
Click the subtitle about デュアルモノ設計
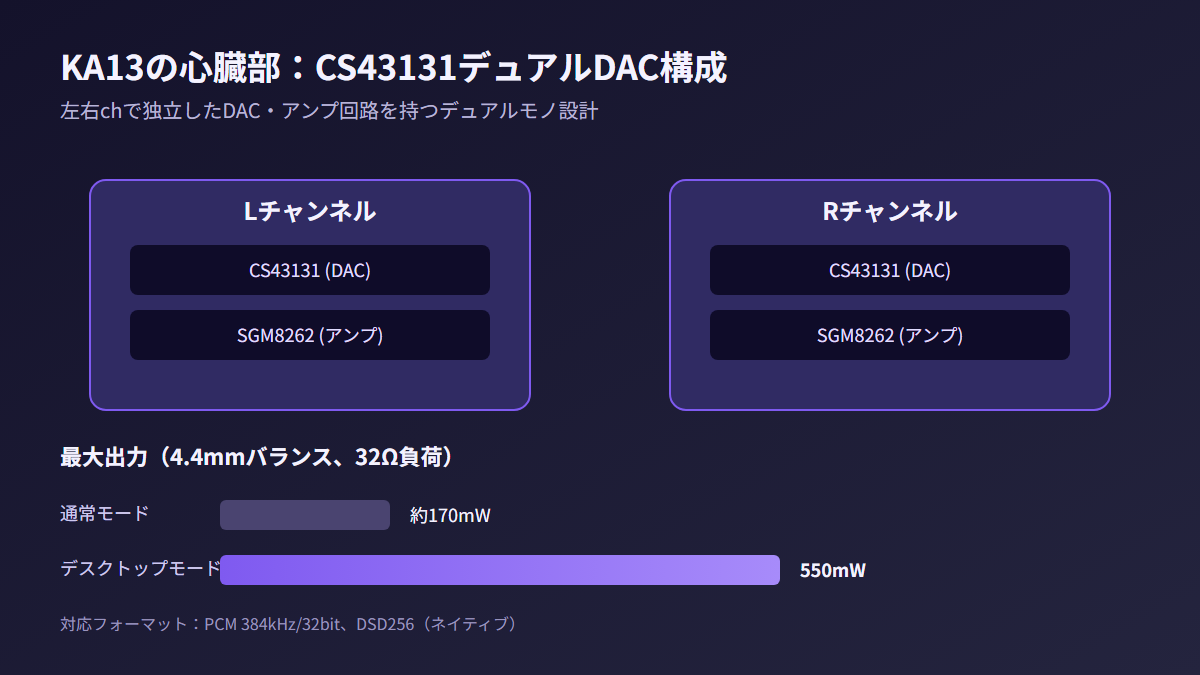329,111
